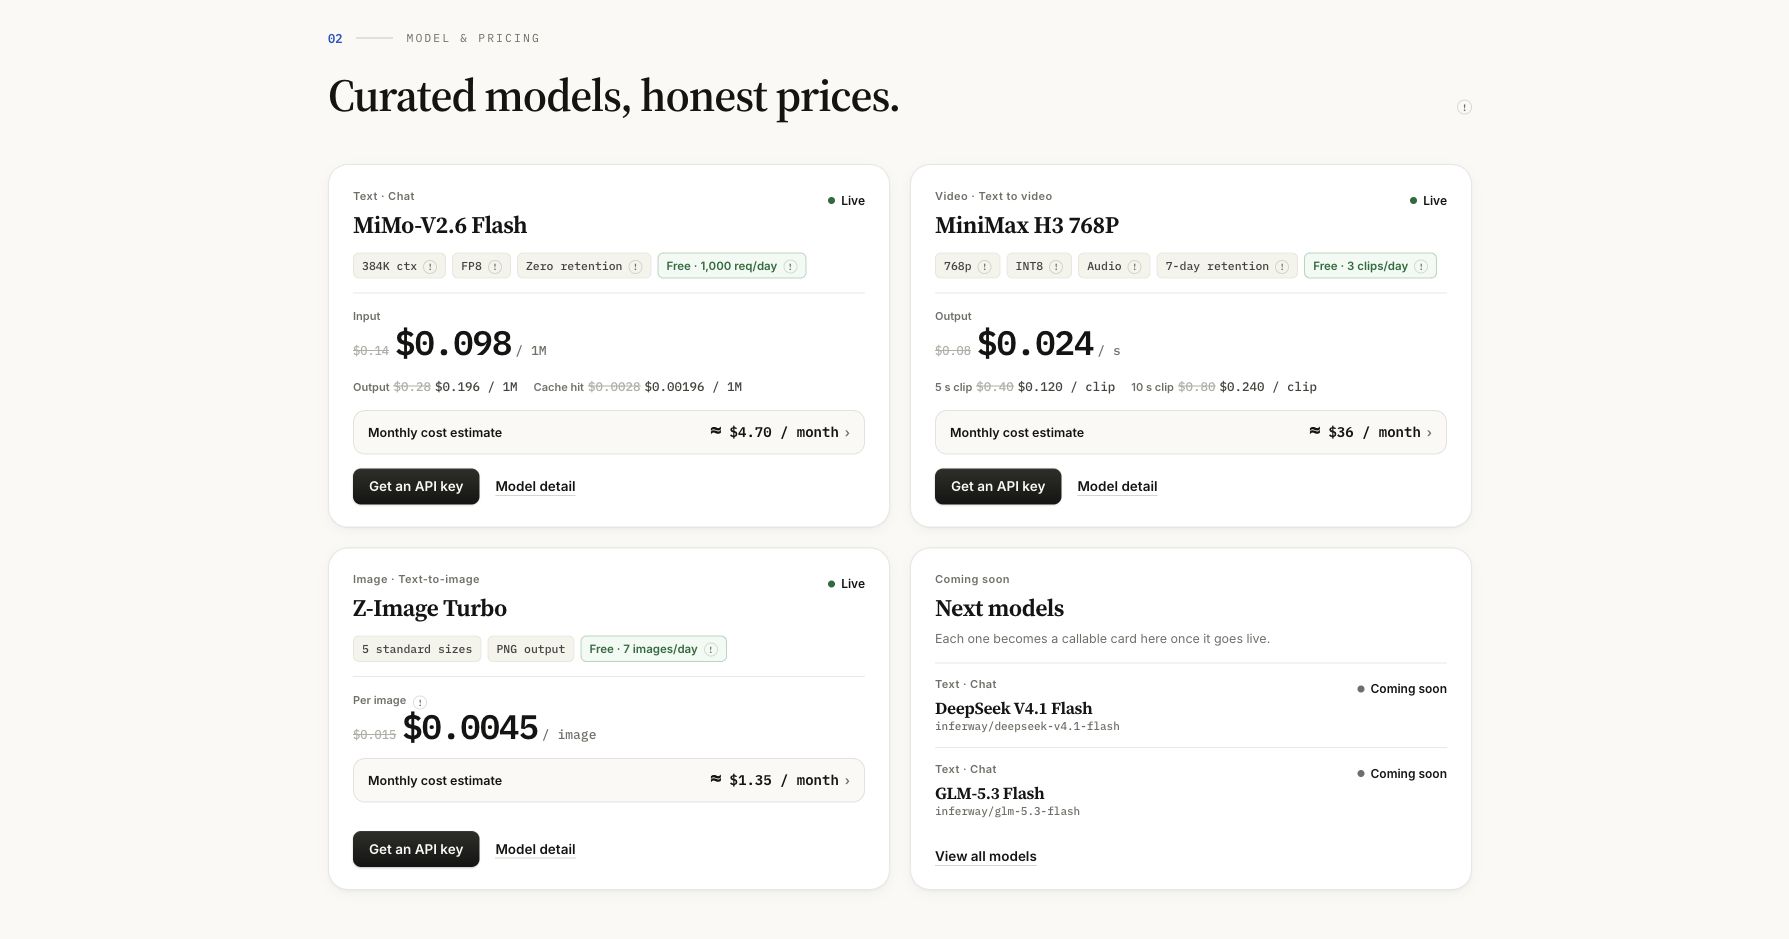
Task: Click the 5 standard sizes tag
Action: pyautogui.click(x=417, y=649)
